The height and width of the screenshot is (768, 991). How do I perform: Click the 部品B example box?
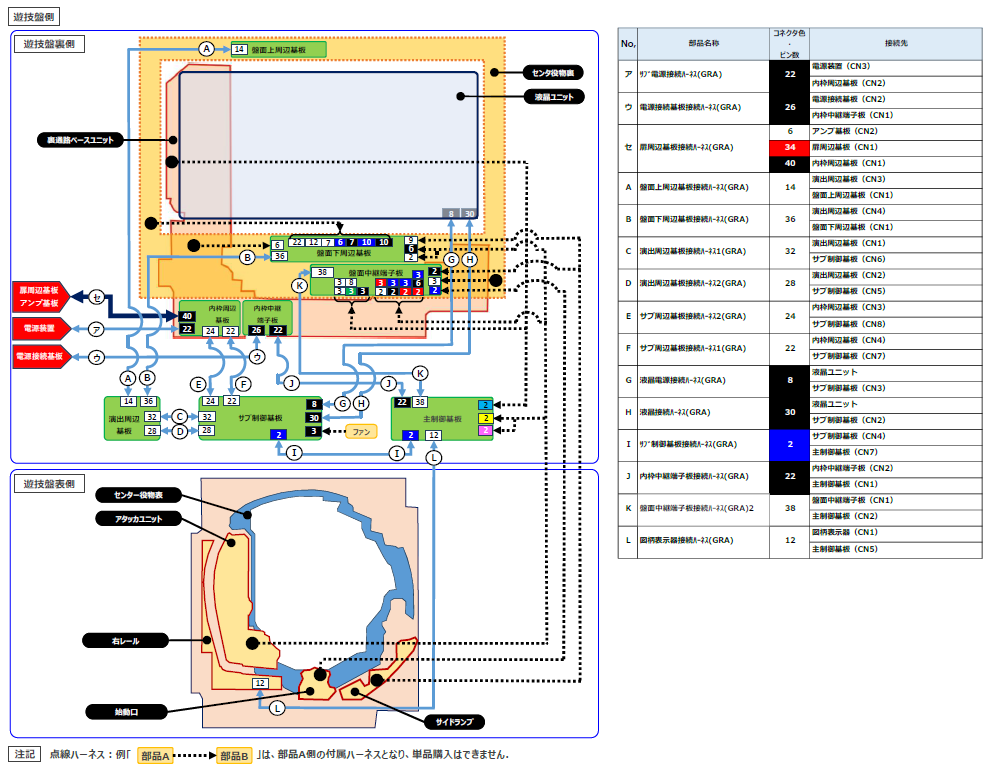pyautogui.click(x=234, y=755)
